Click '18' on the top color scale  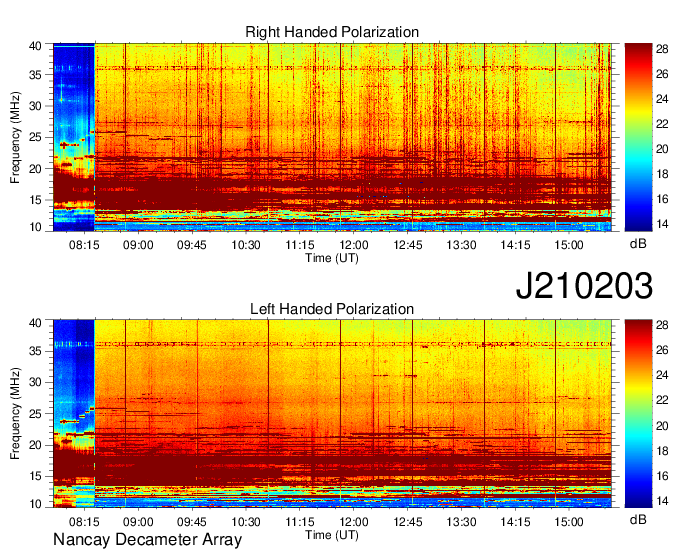[x=662, y=174]
